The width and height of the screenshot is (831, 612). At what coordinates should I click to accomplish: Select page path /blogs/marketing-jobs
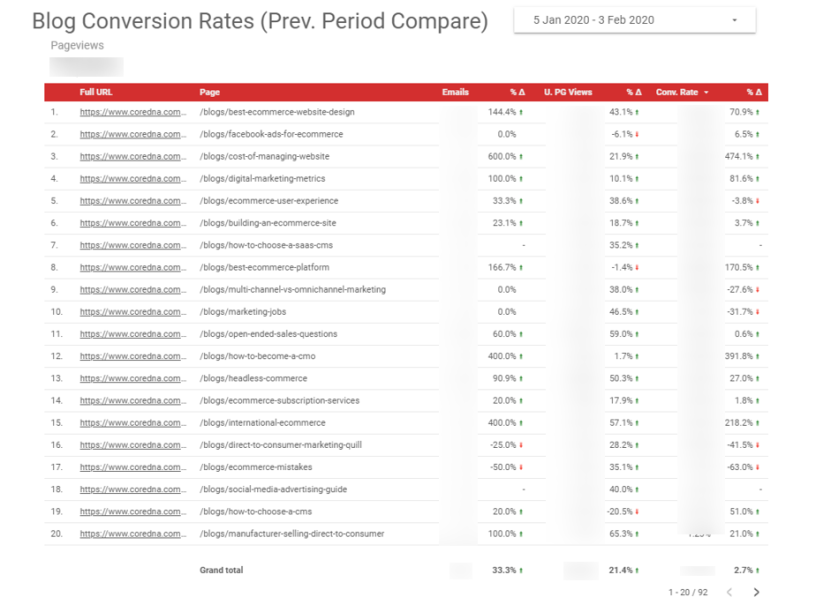(x=243, y=312)
